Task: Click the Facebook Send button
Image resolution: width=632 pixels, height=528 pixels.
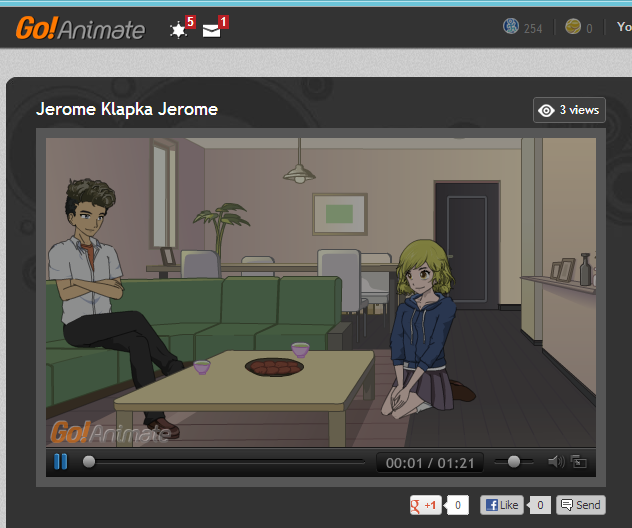Action: (581, 505)
